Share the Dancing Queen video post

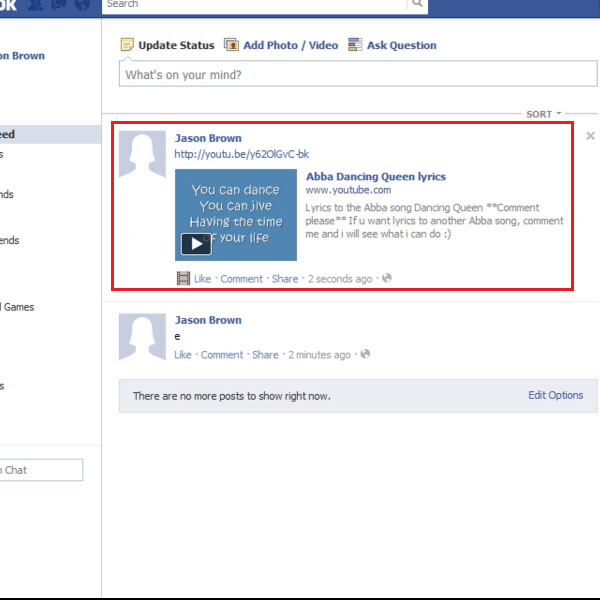tap(285, 279)
